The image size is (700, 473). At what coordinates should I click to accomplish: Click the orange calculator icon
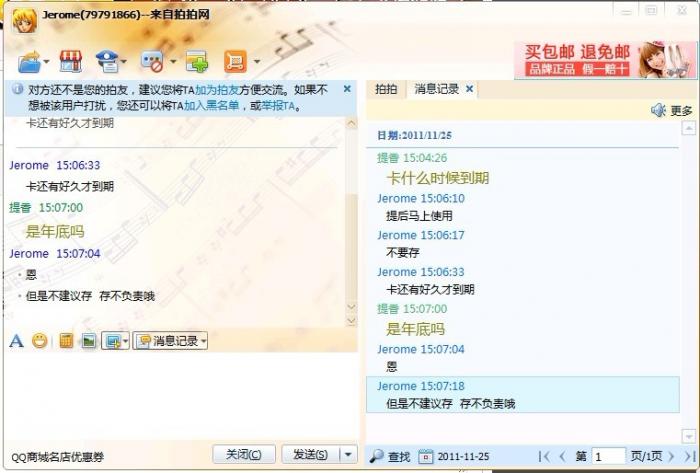click(66, 341)
